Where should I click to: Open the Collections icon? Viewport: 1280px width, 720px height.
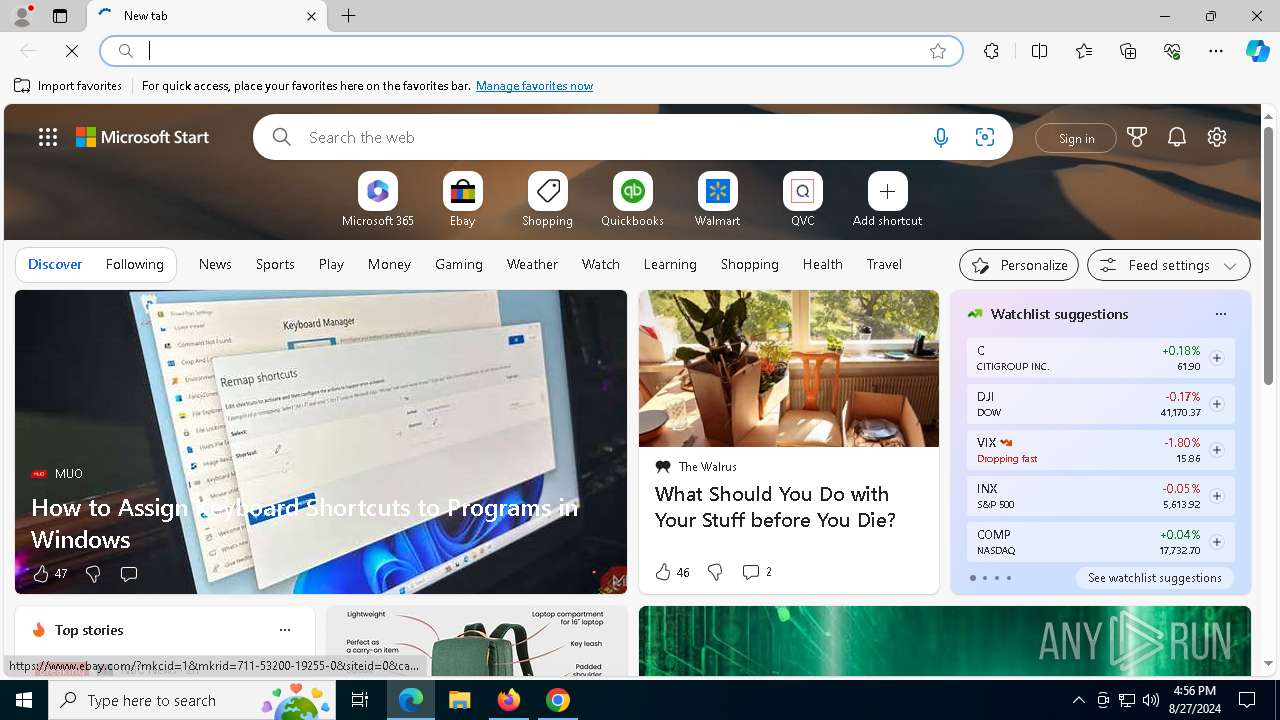point(1128,51)
